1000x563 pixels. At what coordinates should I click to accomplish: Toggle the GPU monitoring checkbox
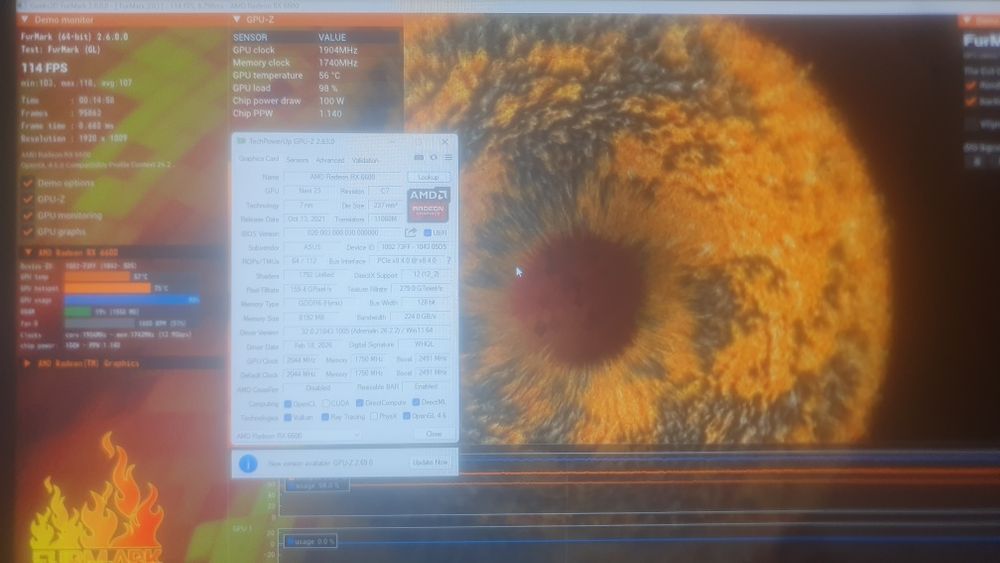pyautogui.click(x=27, y=216)
